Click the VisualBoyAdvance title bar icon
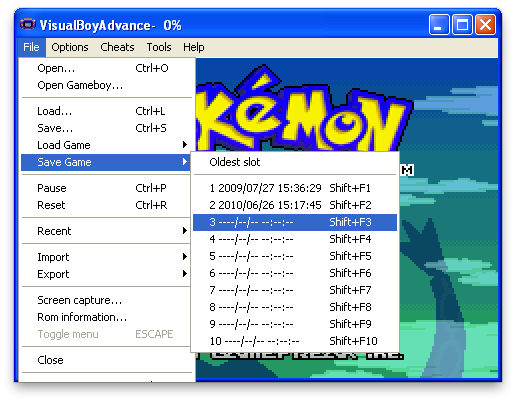 tap(28, 25)
